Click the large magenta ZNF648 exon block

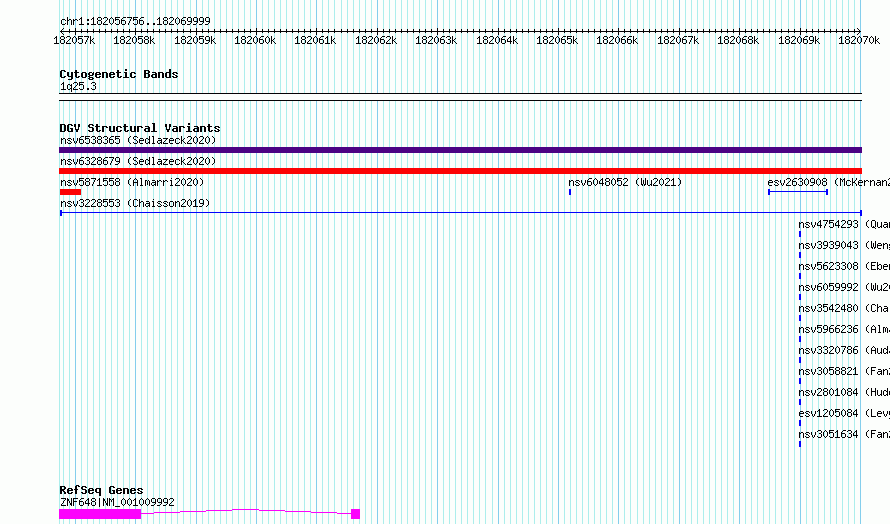click(x=100, y=514)
